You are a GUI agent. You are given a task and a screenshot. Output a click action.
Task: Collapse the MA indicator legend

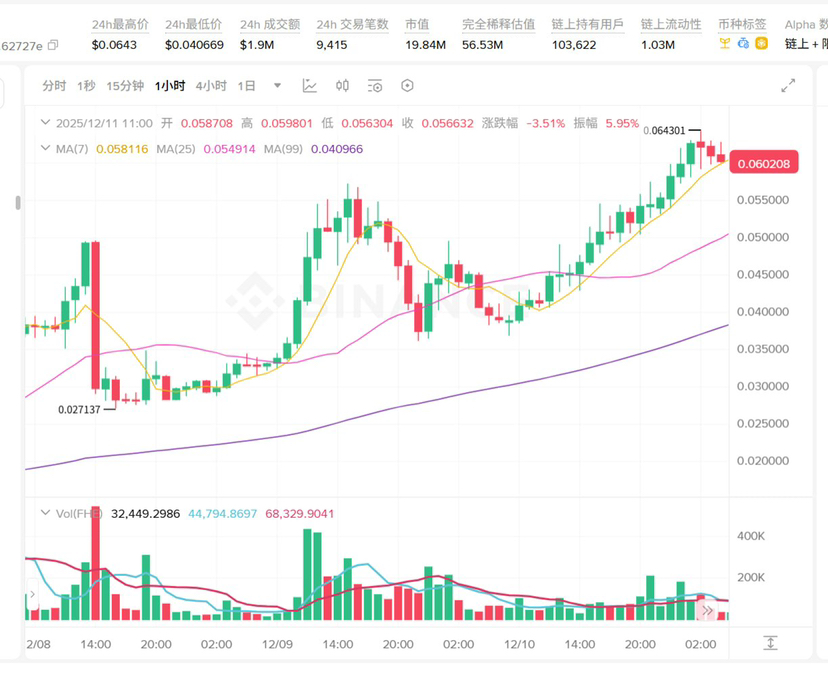(x=44, y=148)
